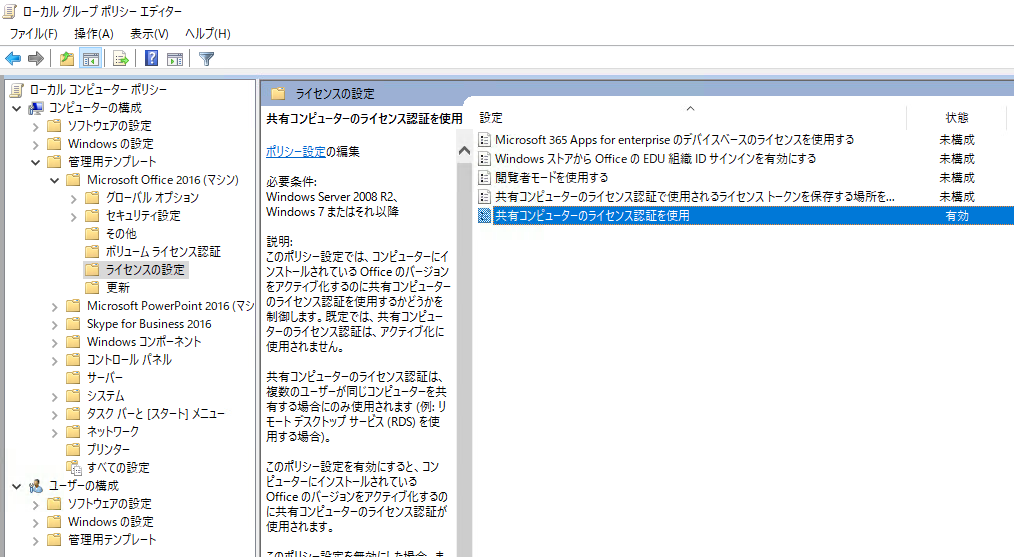Click the policy icon of 閲覧者モードを使用する

click(x=484, y=177)
